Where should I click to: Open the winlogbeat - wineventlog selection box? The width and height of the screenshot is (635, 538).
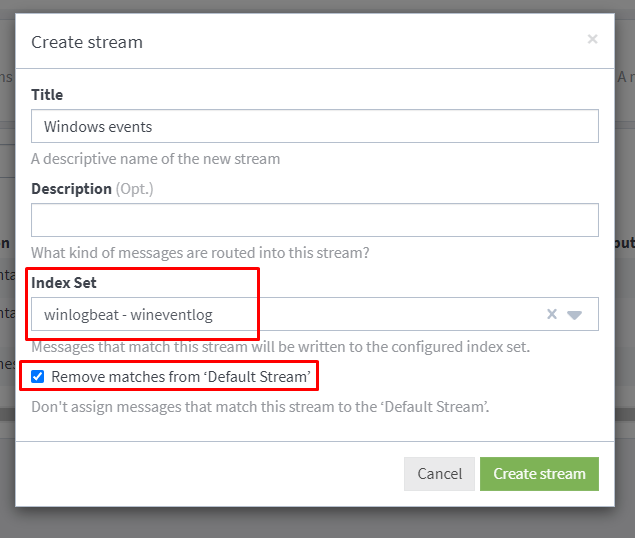(280, 314)
